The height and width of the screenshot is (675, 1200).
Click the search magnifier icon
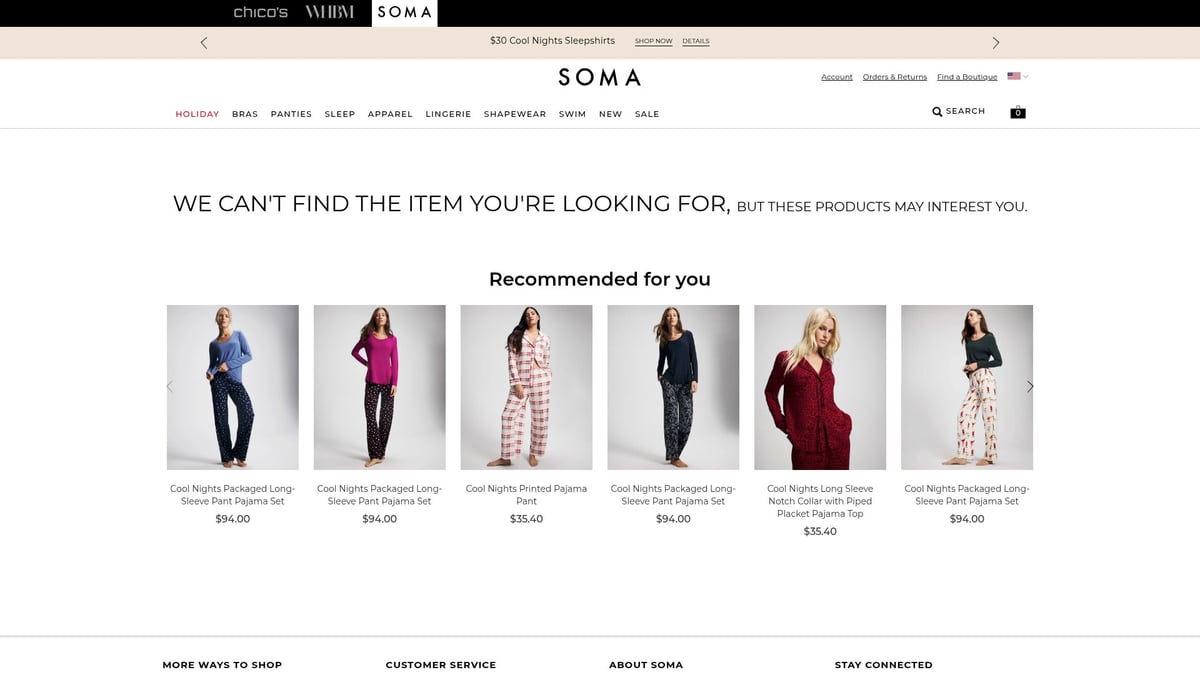coord(937,112)
